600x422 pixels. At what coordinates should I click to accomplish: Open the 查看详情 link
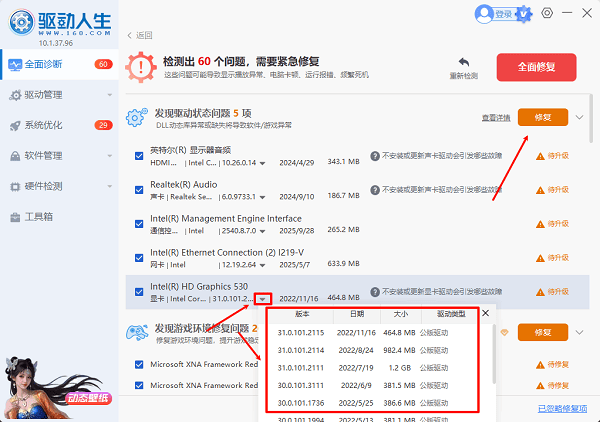click(496, 118)
